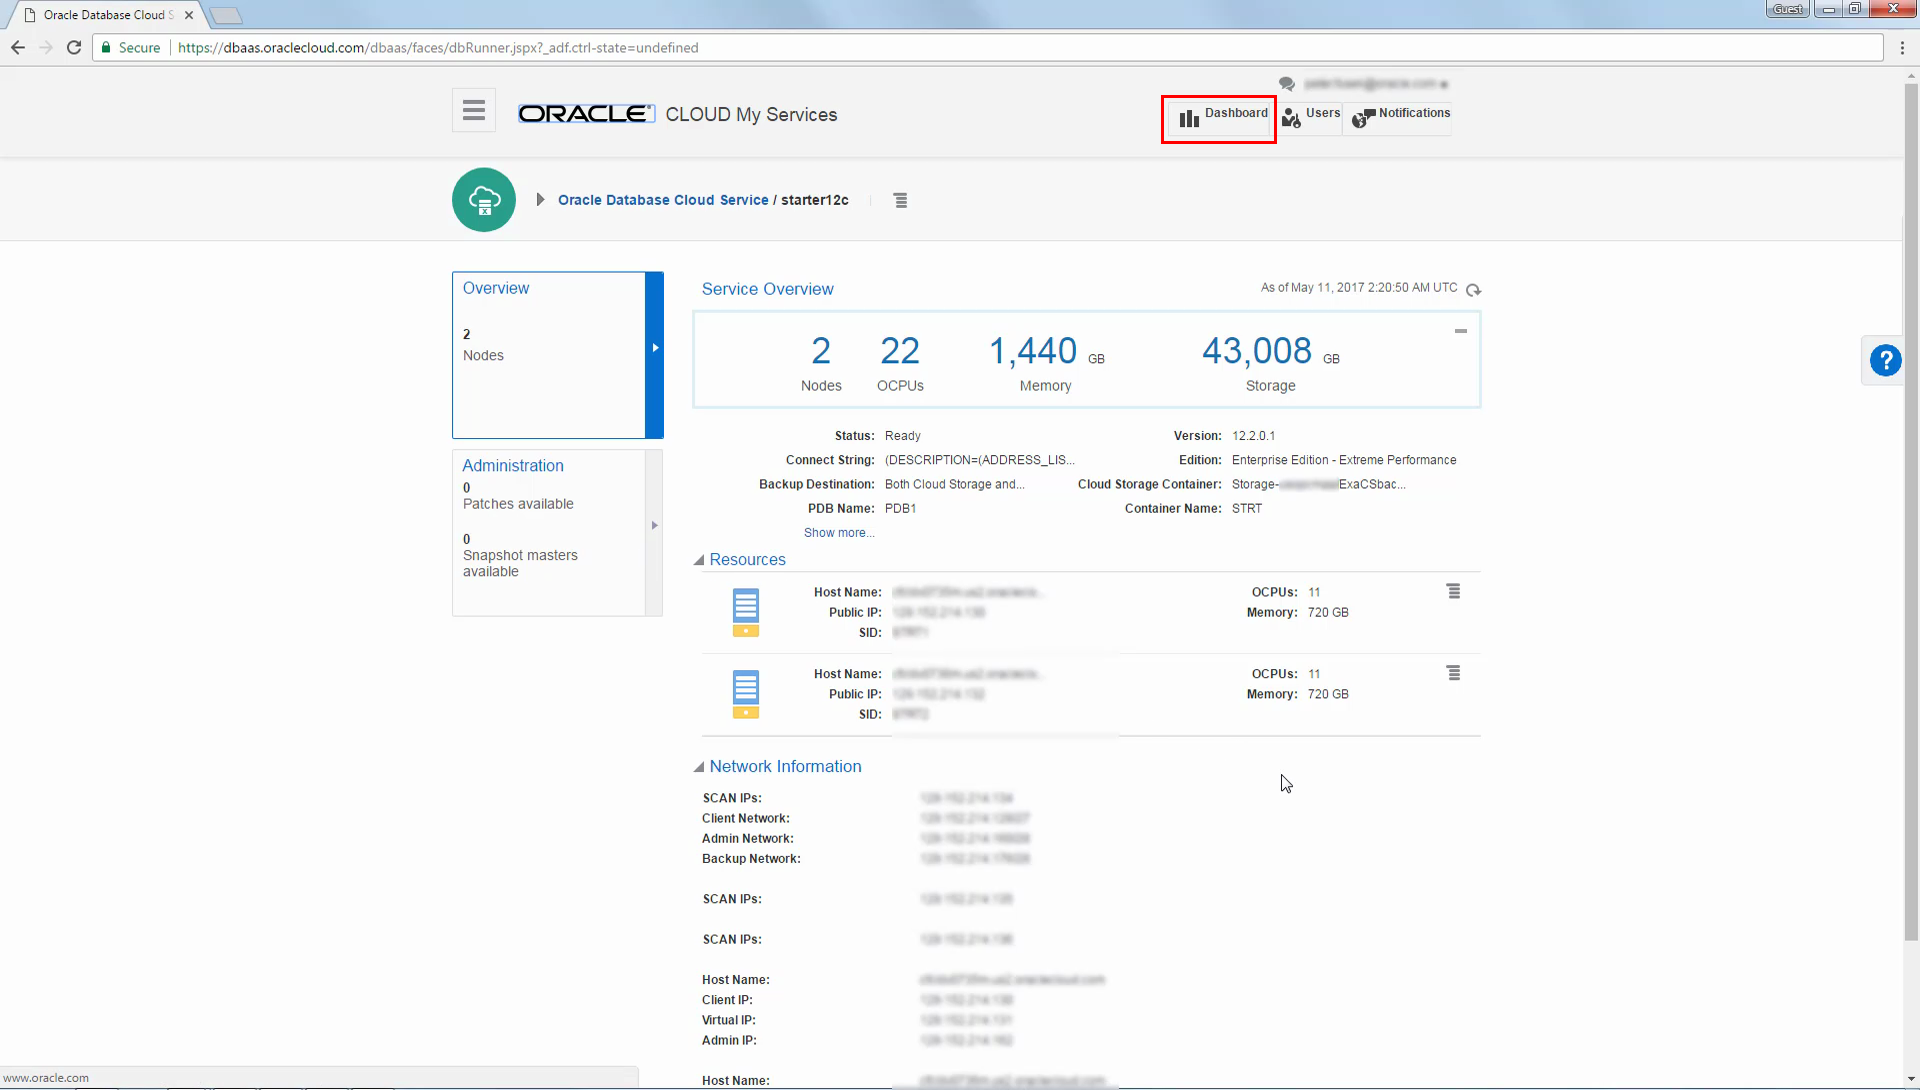Click the Overview tile arrow

coord(655,348)
